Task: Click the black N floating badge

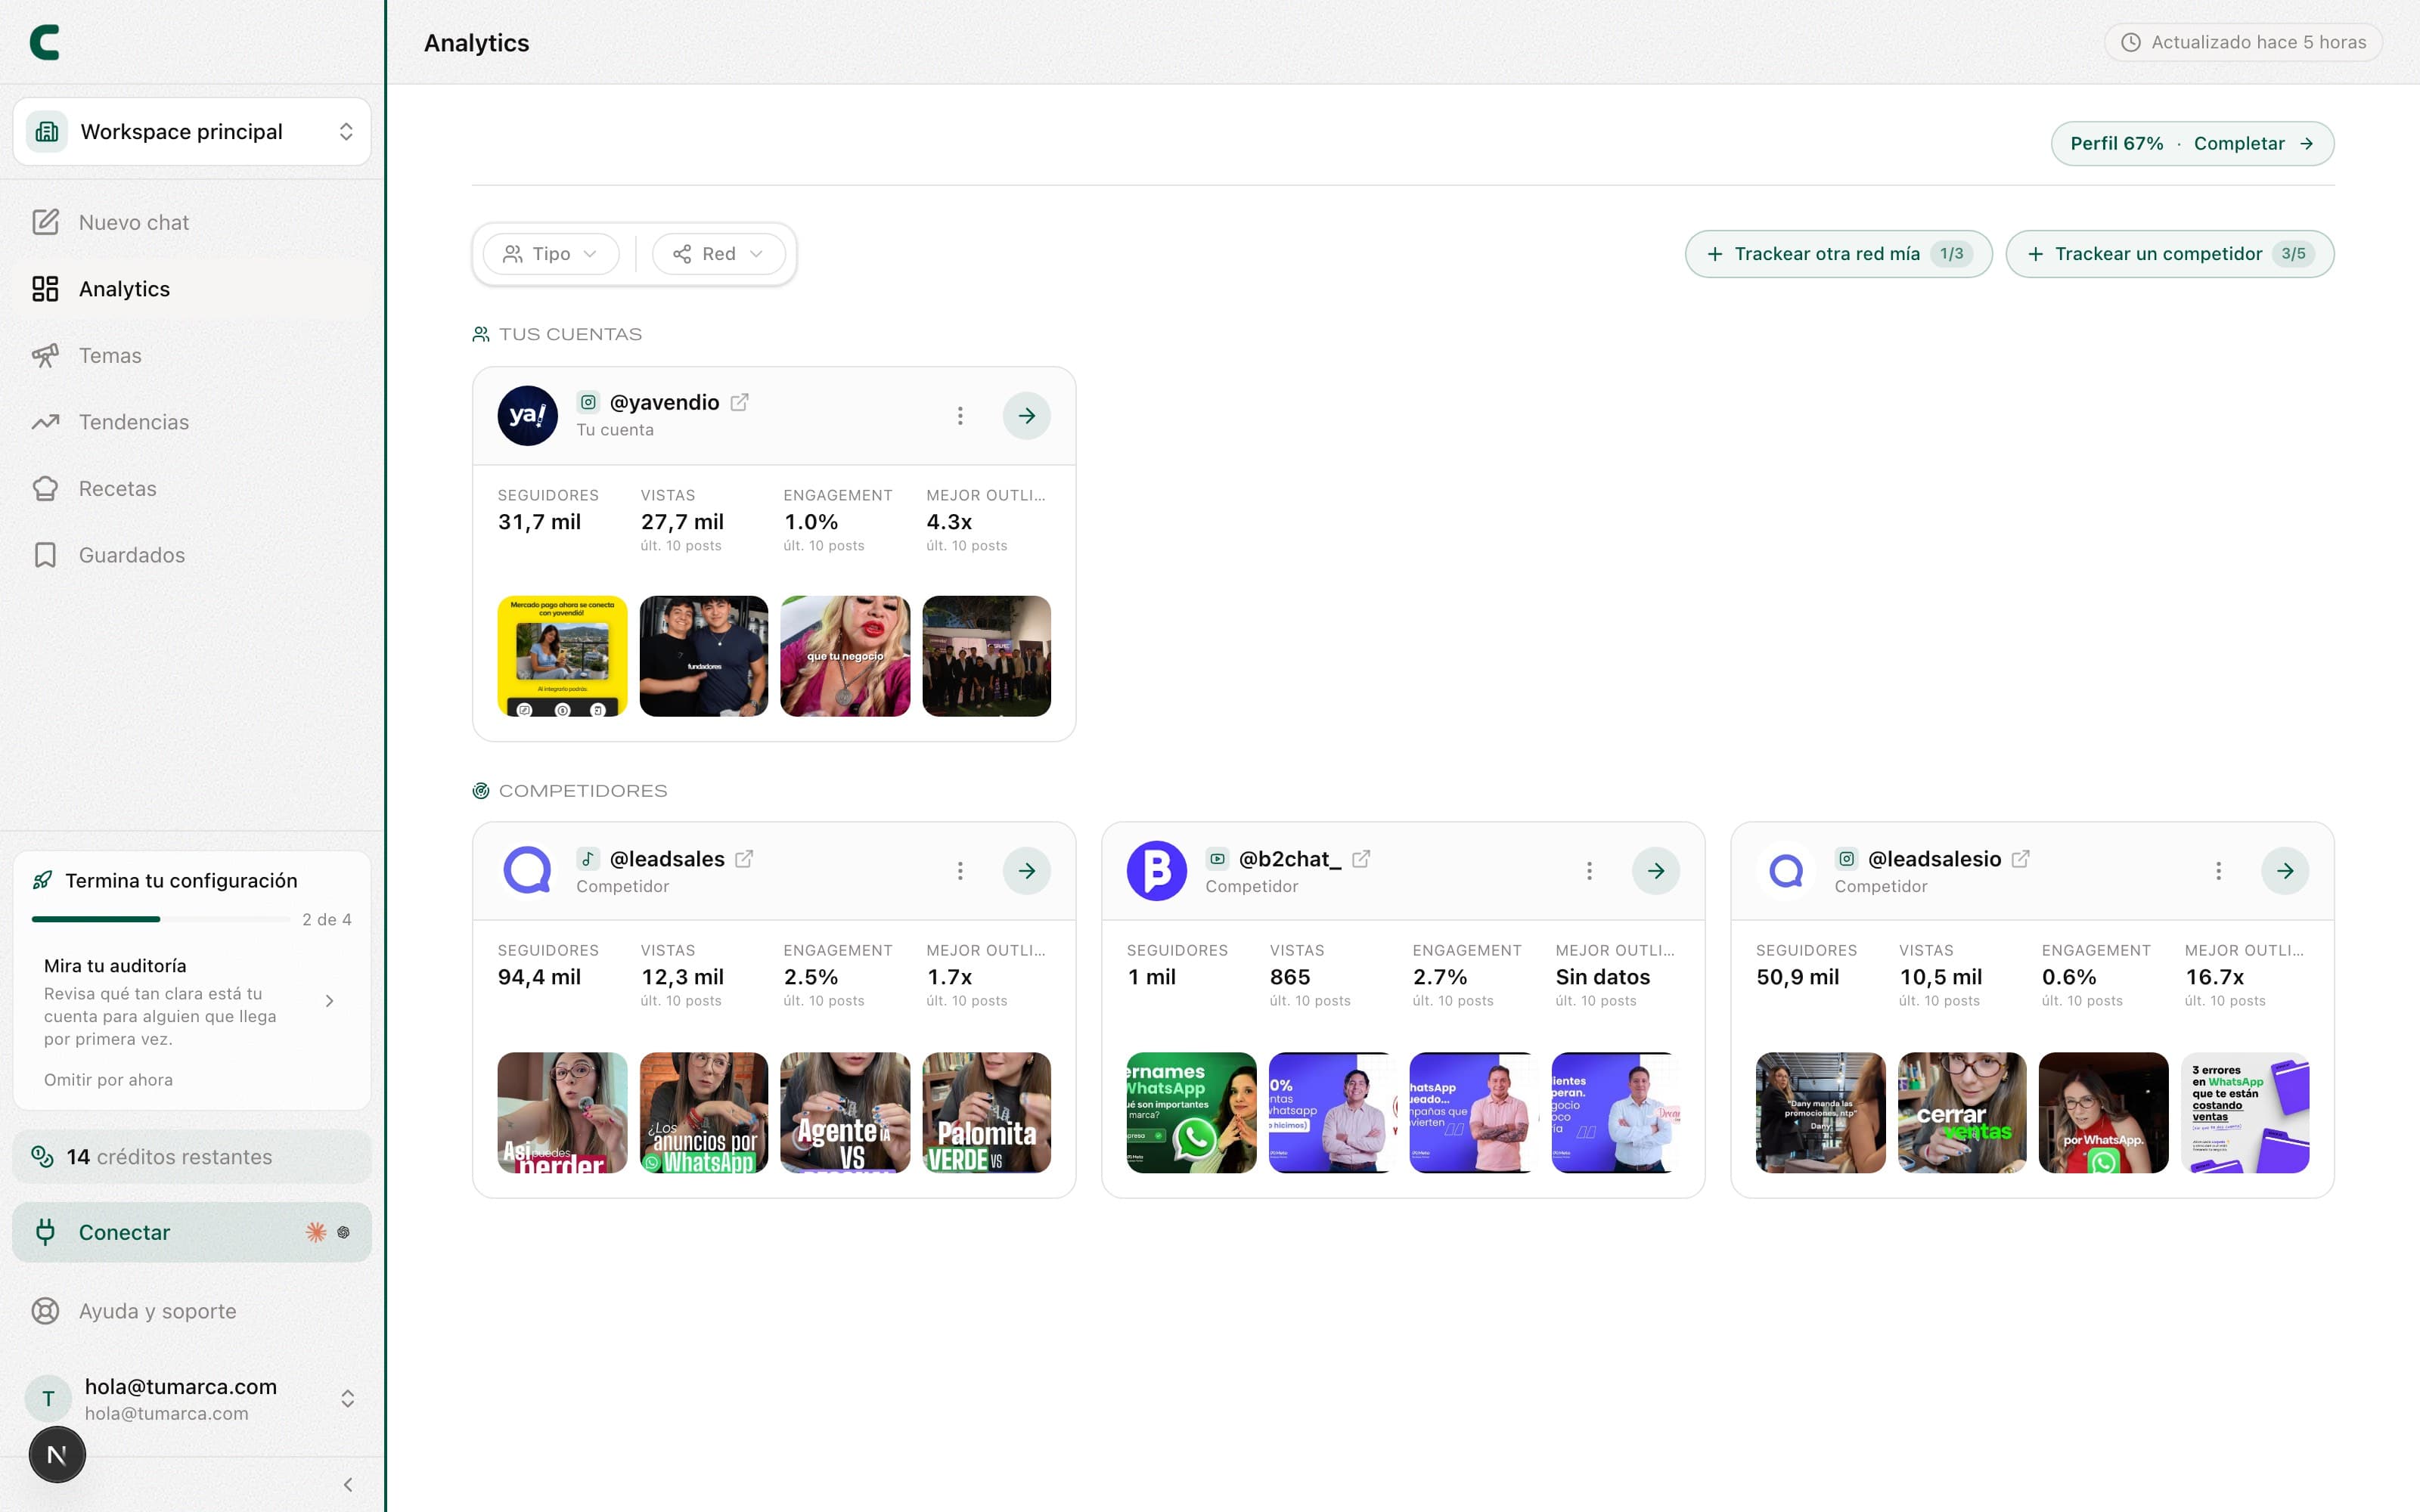Action: click(x=57, y=1455)
